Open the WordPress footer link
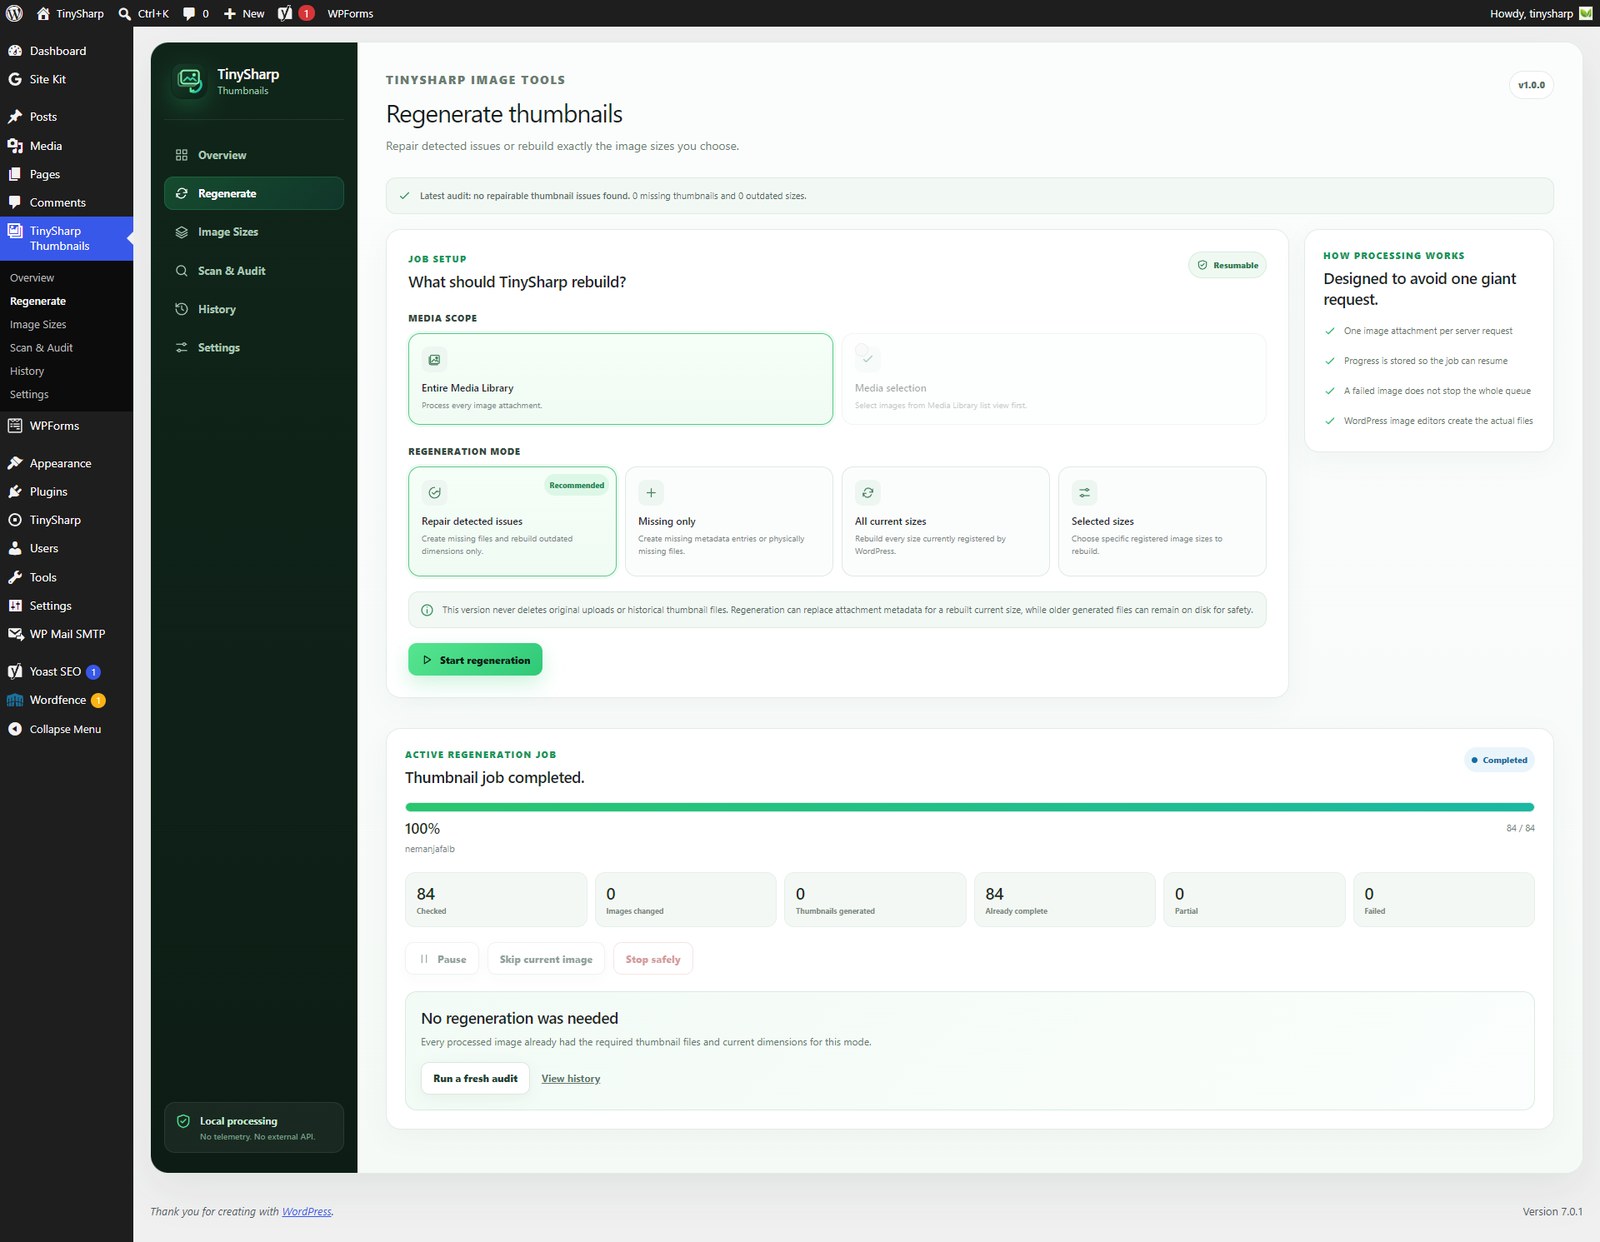Screen dimensions: 1600x1242 307,1211
